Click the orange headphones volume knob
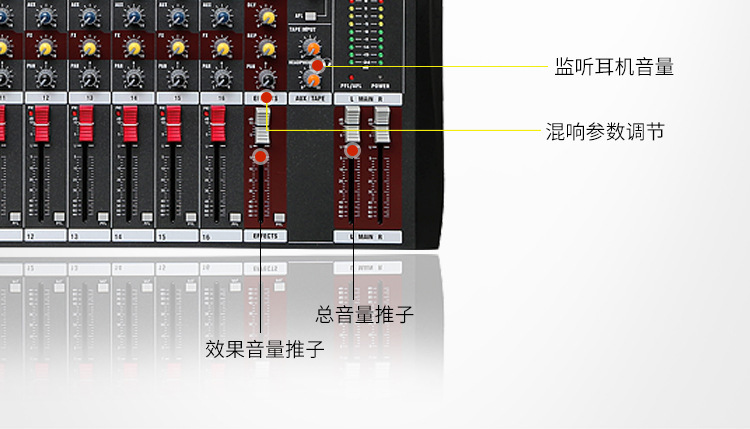 tap(311, 79)
